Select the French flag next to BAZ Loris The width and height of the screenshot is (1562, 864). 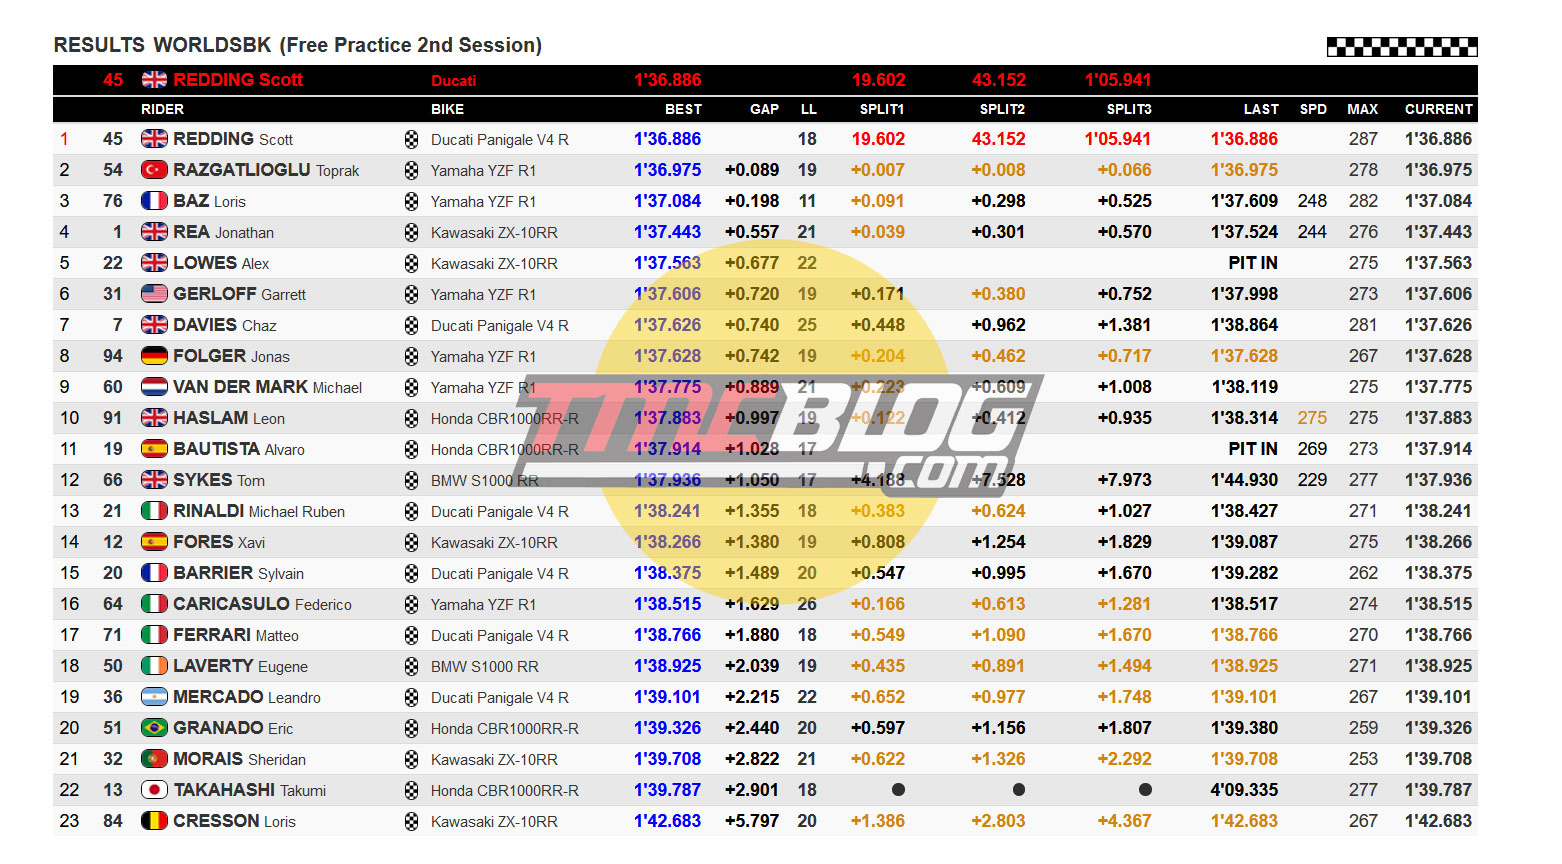154,201
